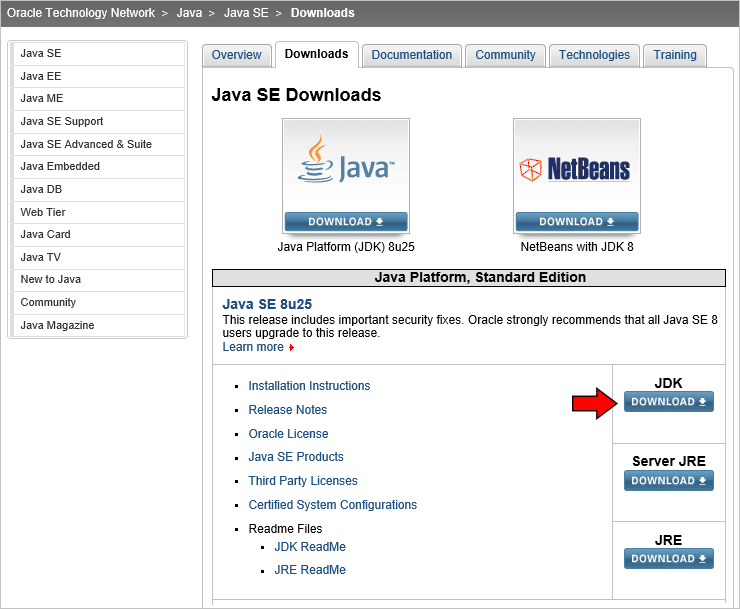The image size is (740, 609).
Task: Select Java SE Advanced & Suite
Action: pos(98,144)
